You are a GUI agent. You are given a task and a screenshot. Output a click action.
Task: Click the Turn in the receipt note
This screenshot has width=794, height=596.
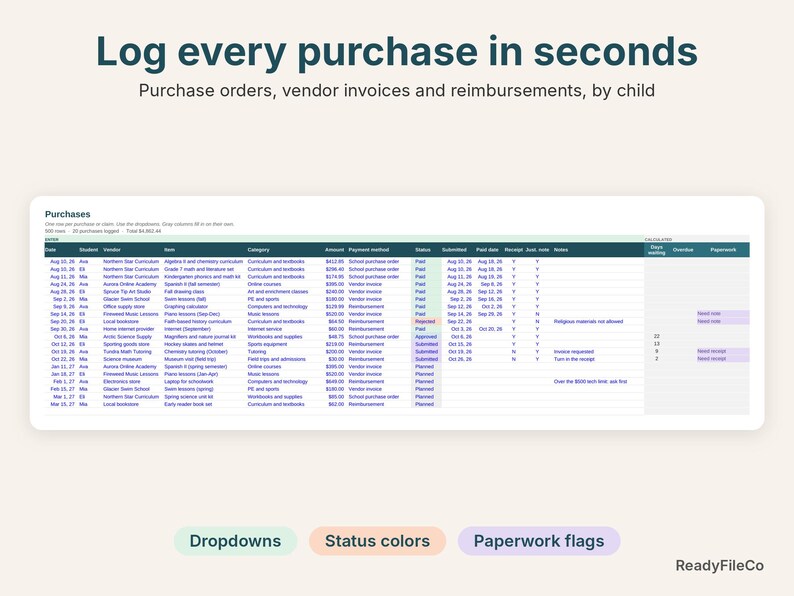[x=574, y=359]
